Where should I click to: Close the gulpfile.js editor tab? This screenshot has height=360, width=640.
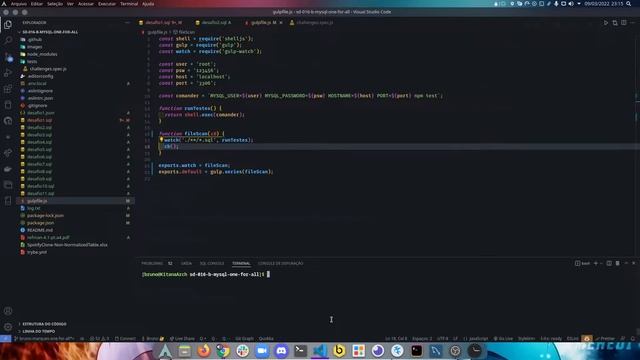click(x=281, y=23)
